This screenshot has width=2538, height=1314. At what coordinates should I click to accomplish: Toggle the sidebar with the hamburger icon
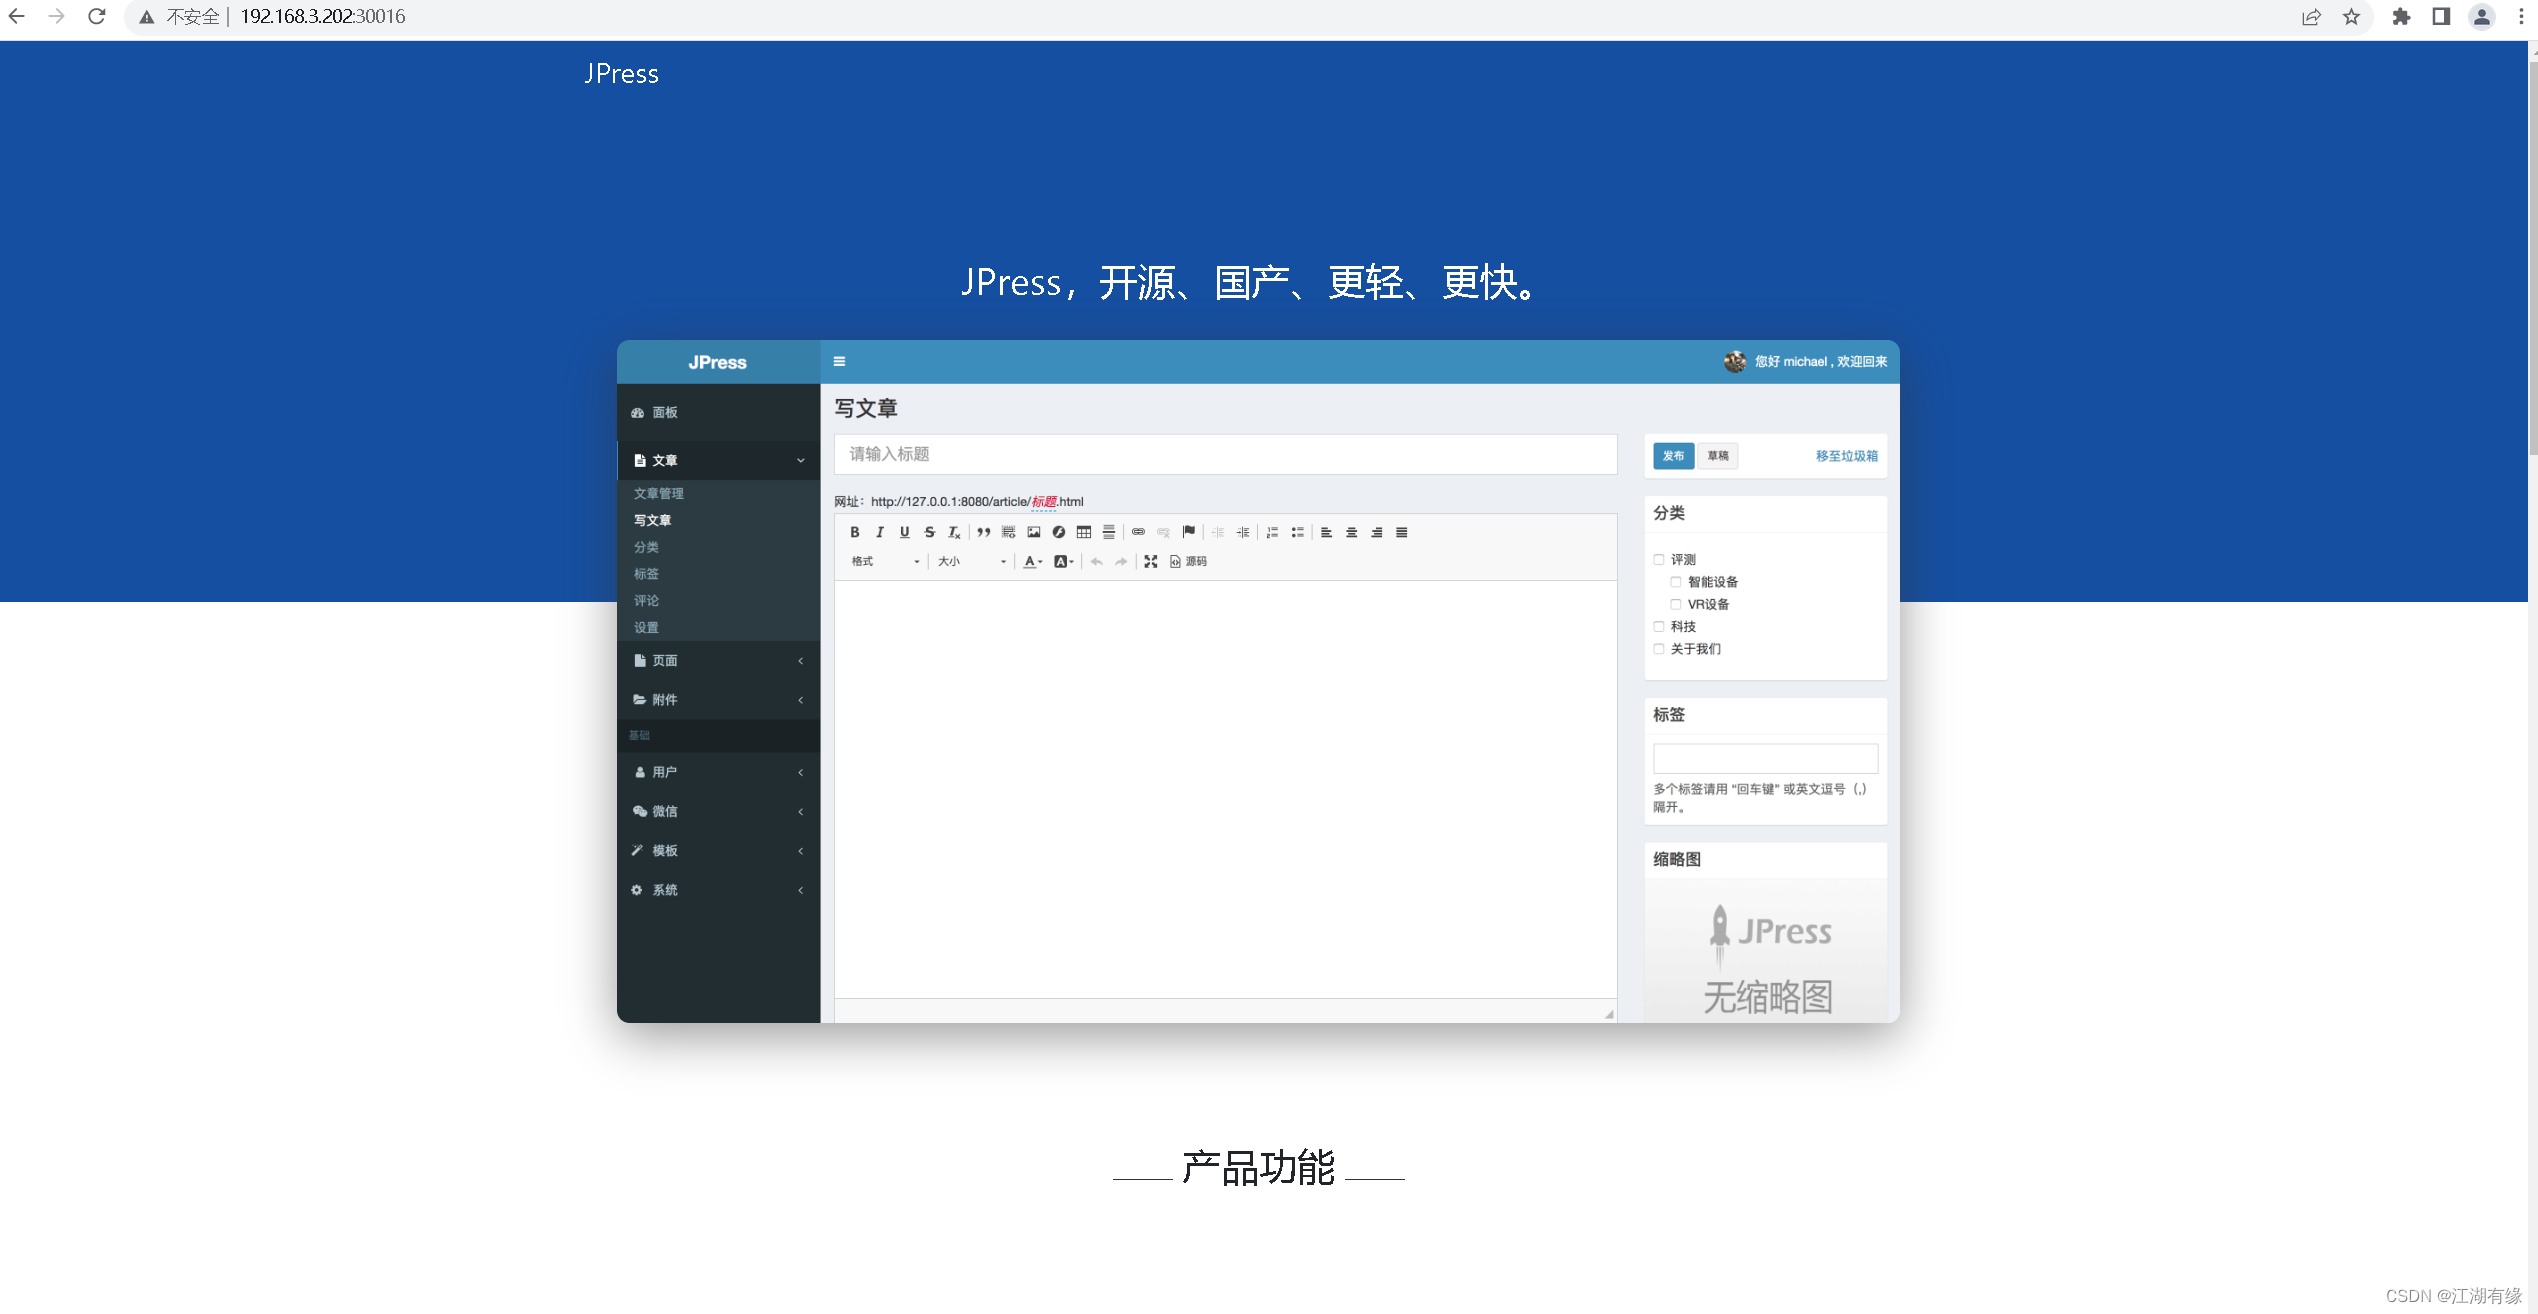tap(840, 361)
